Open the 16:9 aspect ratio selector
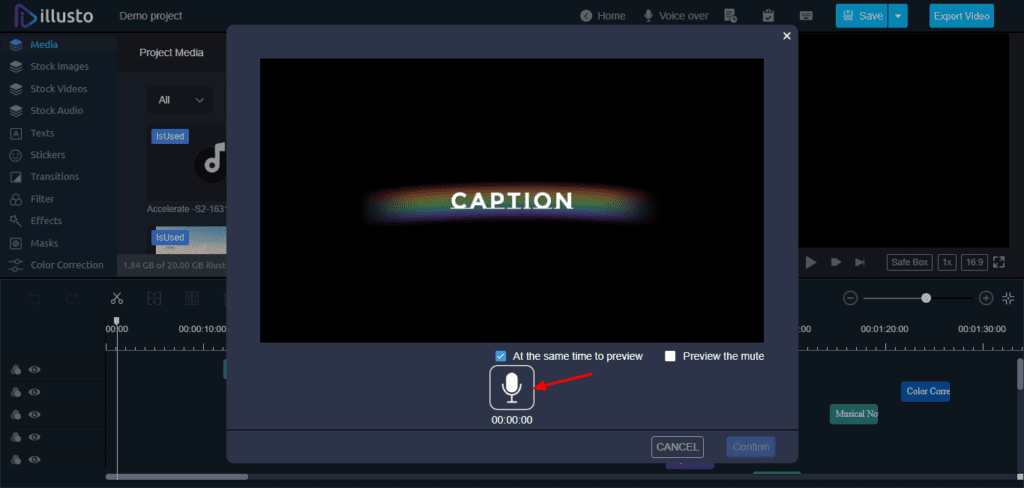 [x=975, y=262]
